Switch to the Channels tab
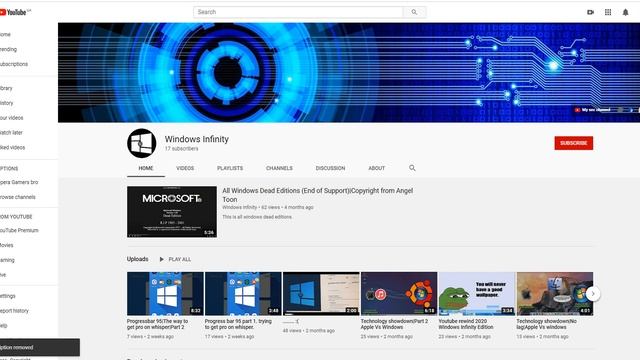Image resolution: width=640 pixels, height=360 pixels. click(x=279, y=168)
